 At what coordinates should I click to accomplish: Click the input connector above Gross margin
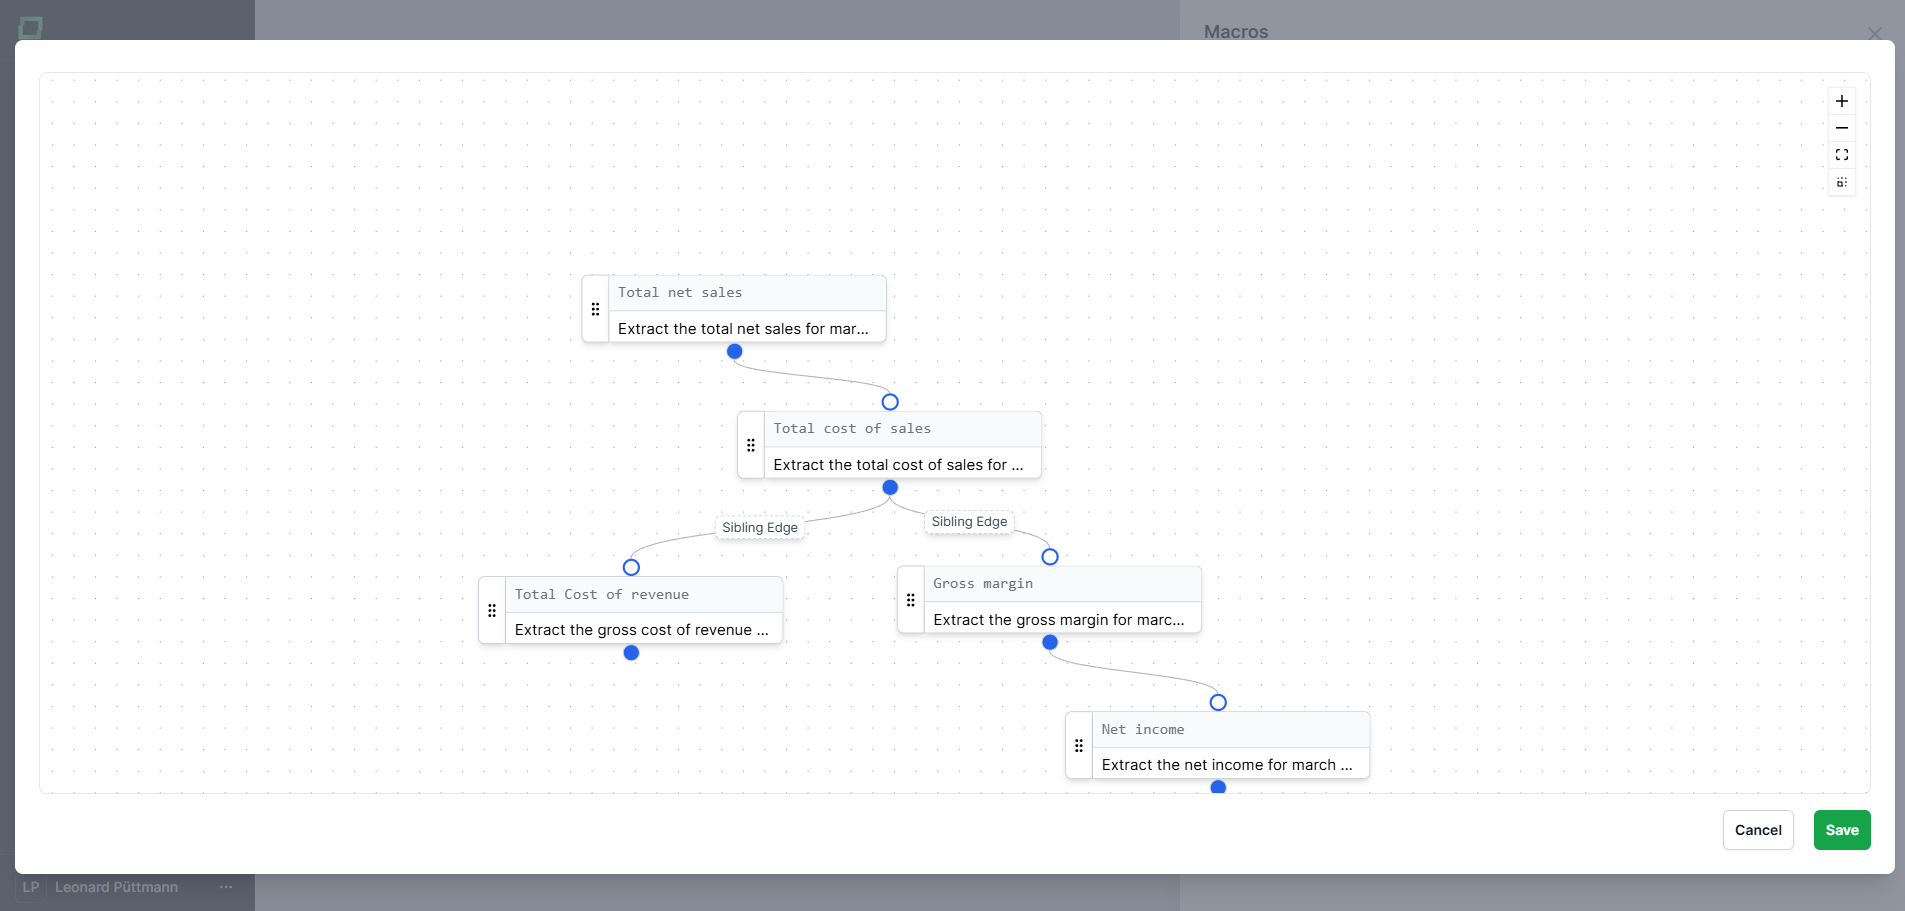1050,557
